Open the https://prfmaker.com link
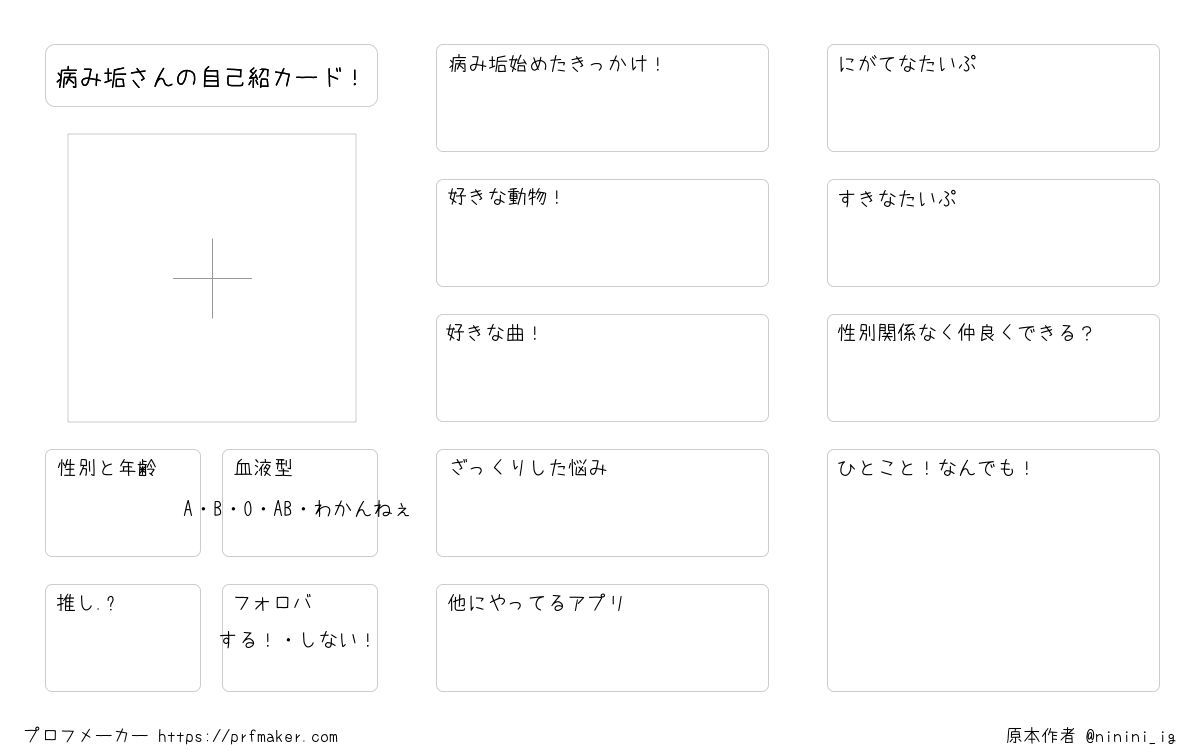This screenshot has width=1200, height=750. pos(248,737)
